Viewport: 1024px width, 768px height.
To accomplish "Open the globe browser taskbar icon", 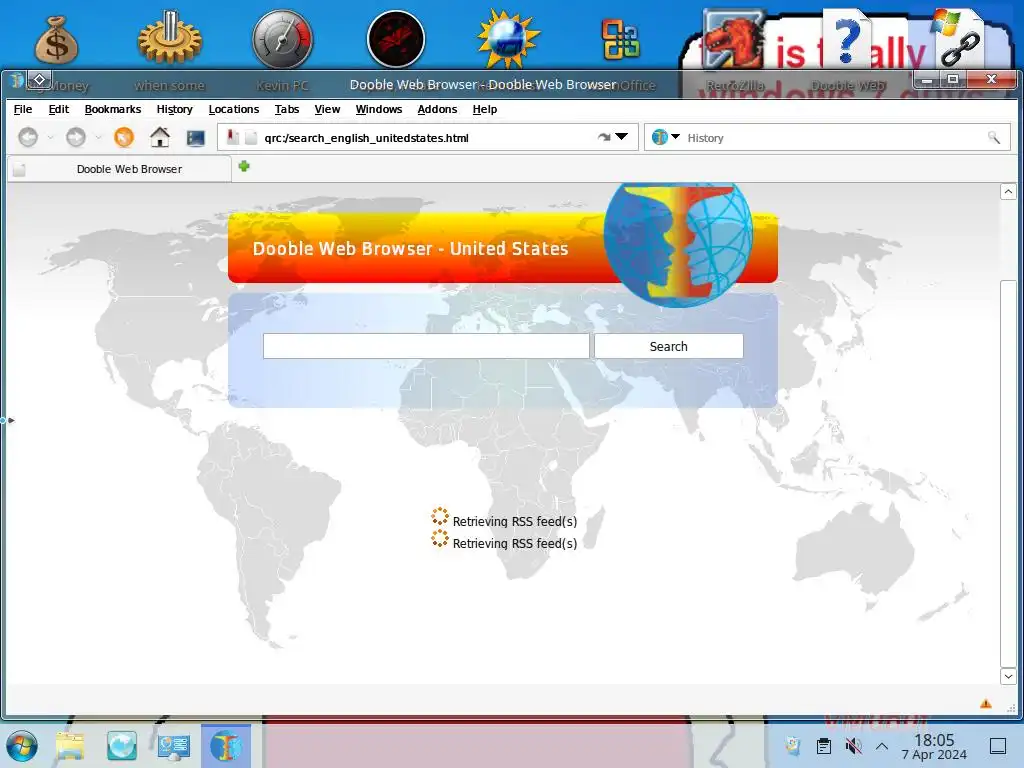I will coord(122,746).
